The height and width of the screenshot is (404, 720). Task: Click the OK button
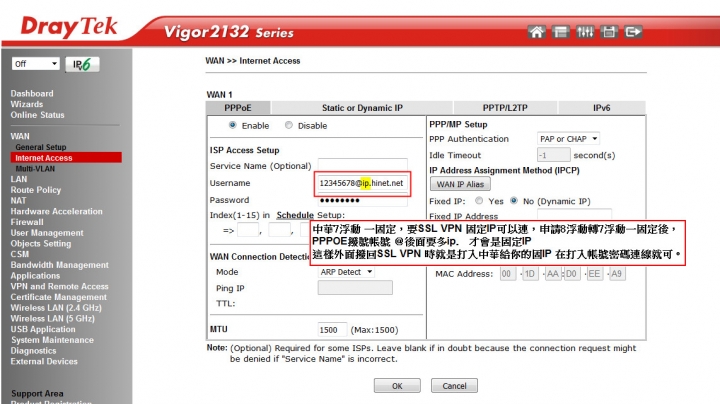397,386
